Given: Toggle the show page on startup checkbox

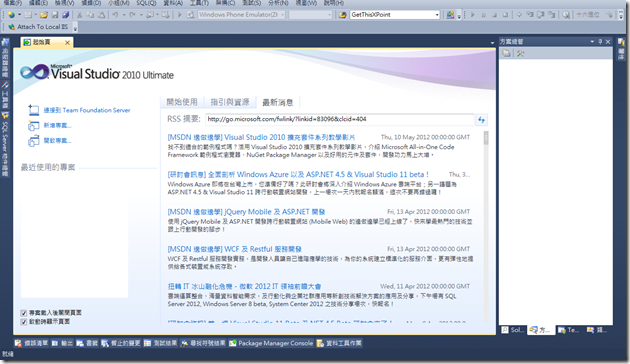Looking at the screenshot, I should pos(24,321).
